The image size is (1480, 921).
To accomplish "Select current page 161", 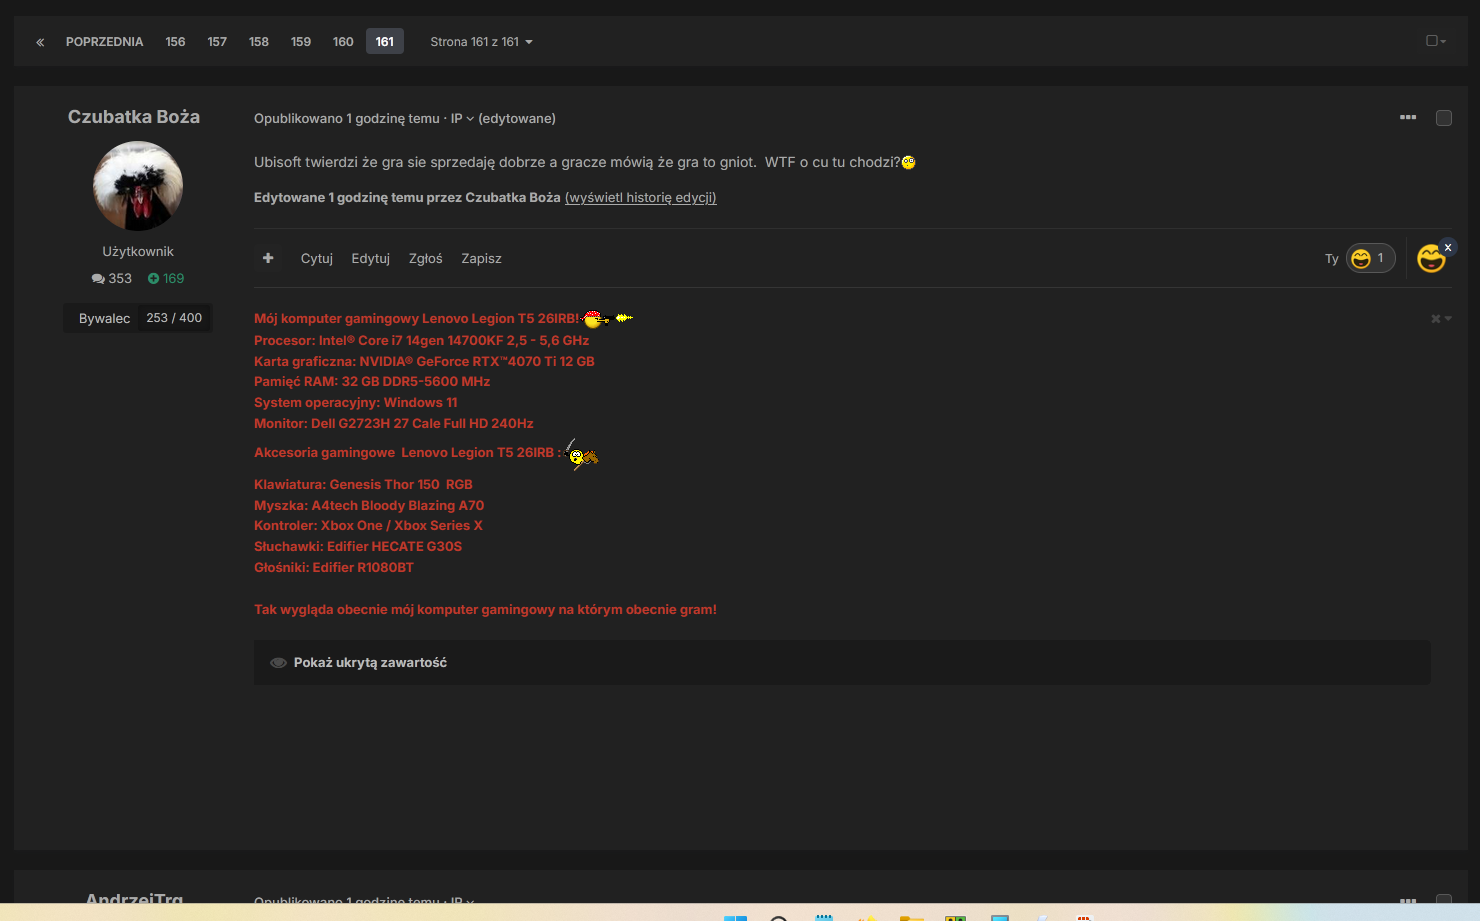I will pyautogui.click(x=385, y=42).
